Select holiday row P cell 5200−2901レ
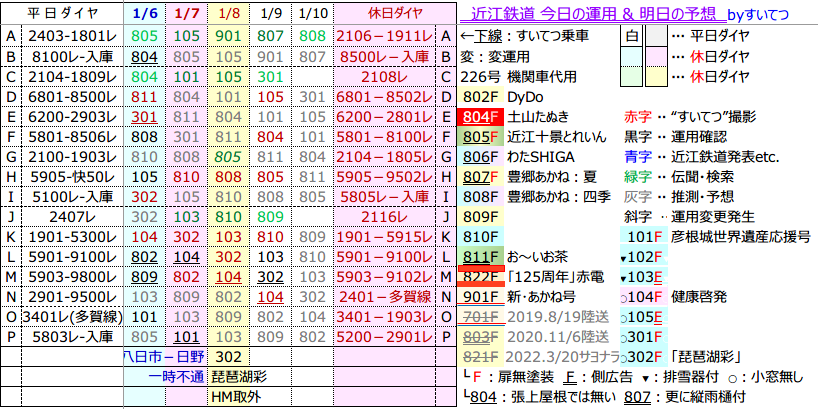The height and width of the screenshot is (409, 818). pos(384,338)
